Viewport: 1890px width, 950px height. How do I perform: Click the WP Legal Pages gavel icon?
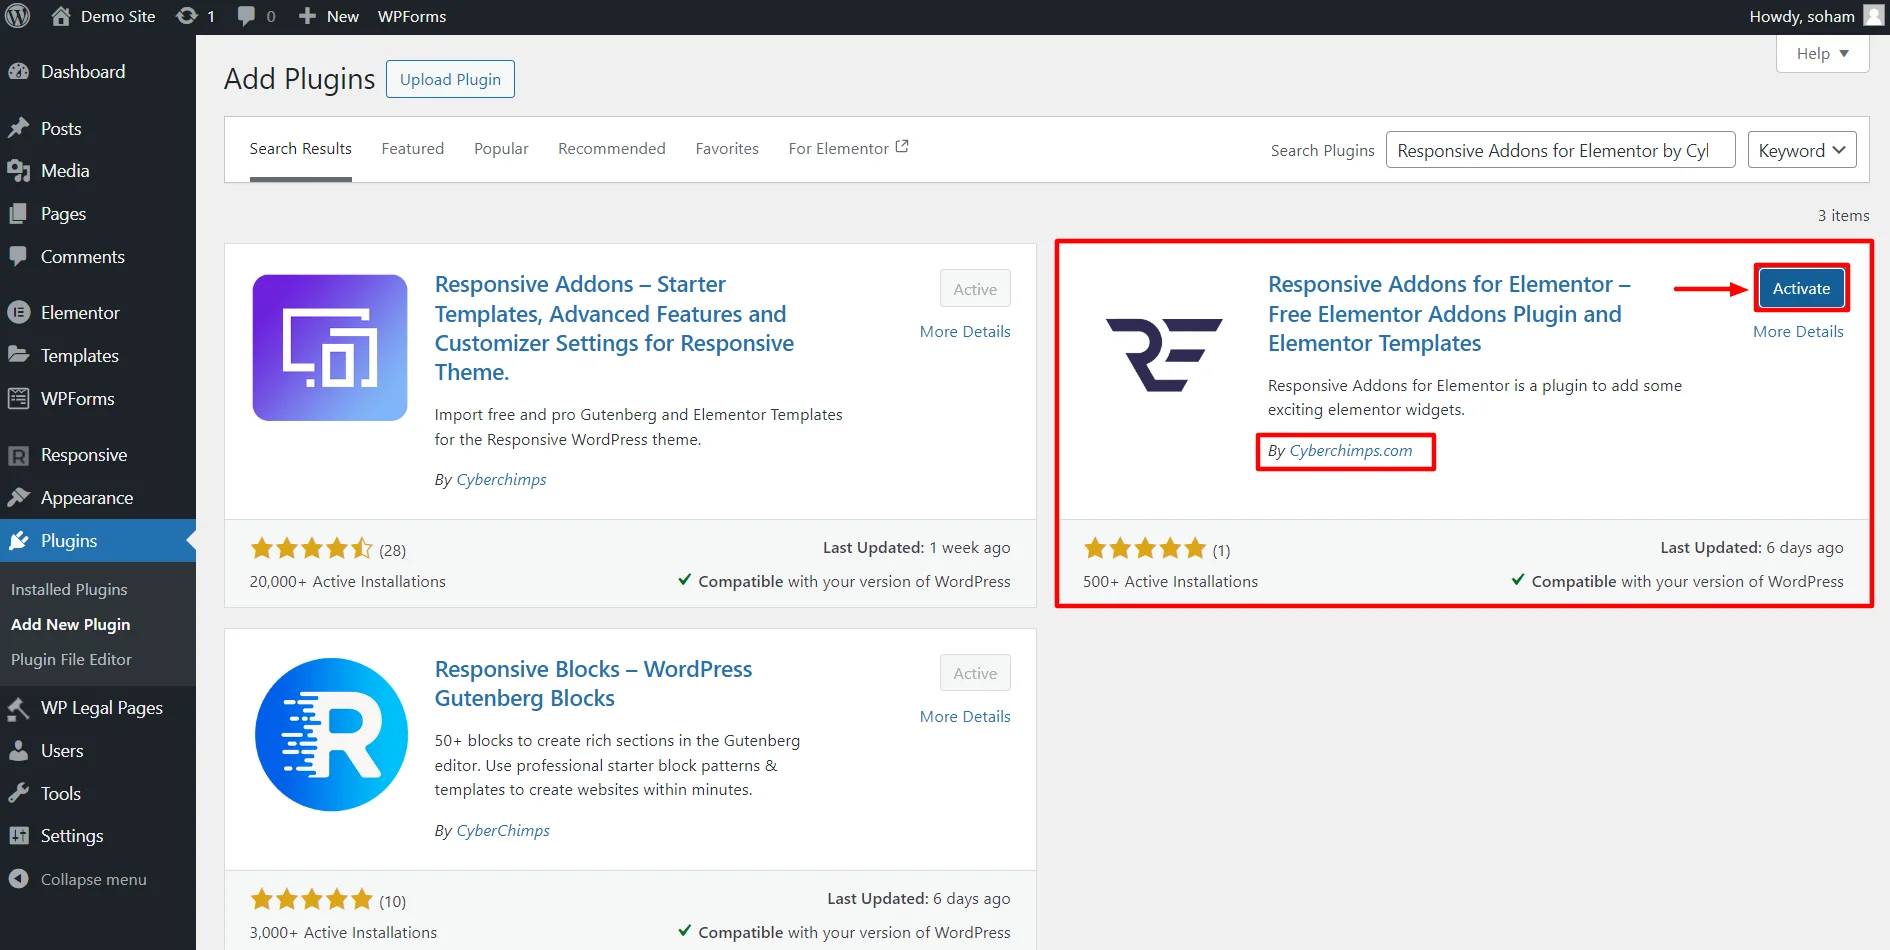pos(18,708)
